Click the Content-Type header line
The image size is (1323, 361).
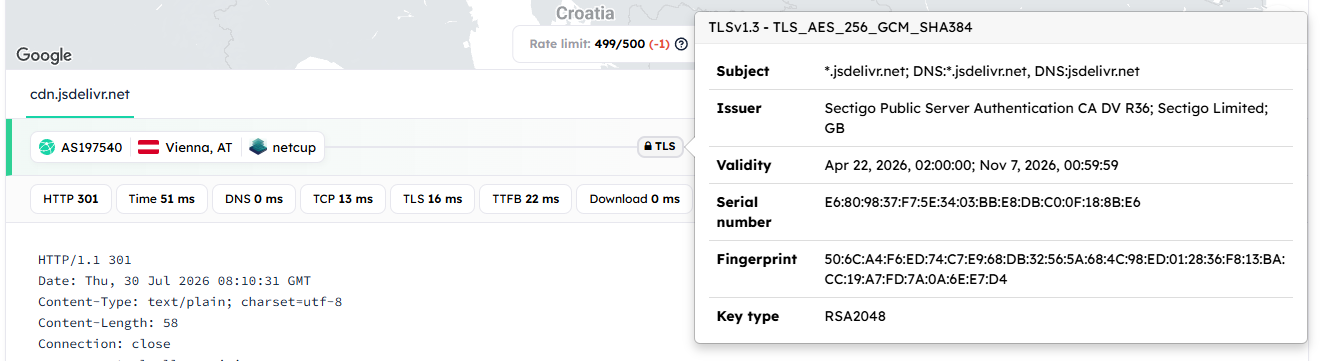point(190,301)
